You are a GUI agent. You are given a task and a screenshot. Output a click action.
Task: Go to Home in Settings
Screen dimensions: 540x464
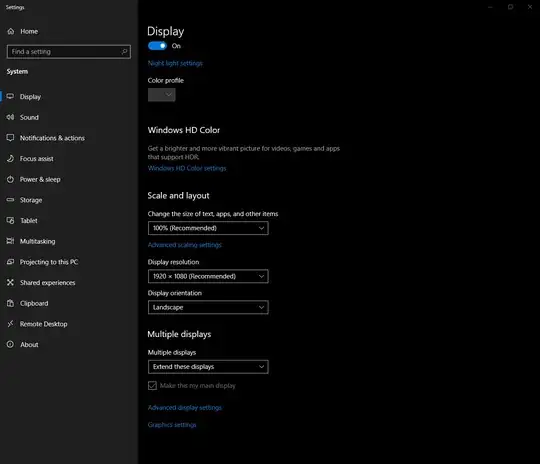click(29, 31)
